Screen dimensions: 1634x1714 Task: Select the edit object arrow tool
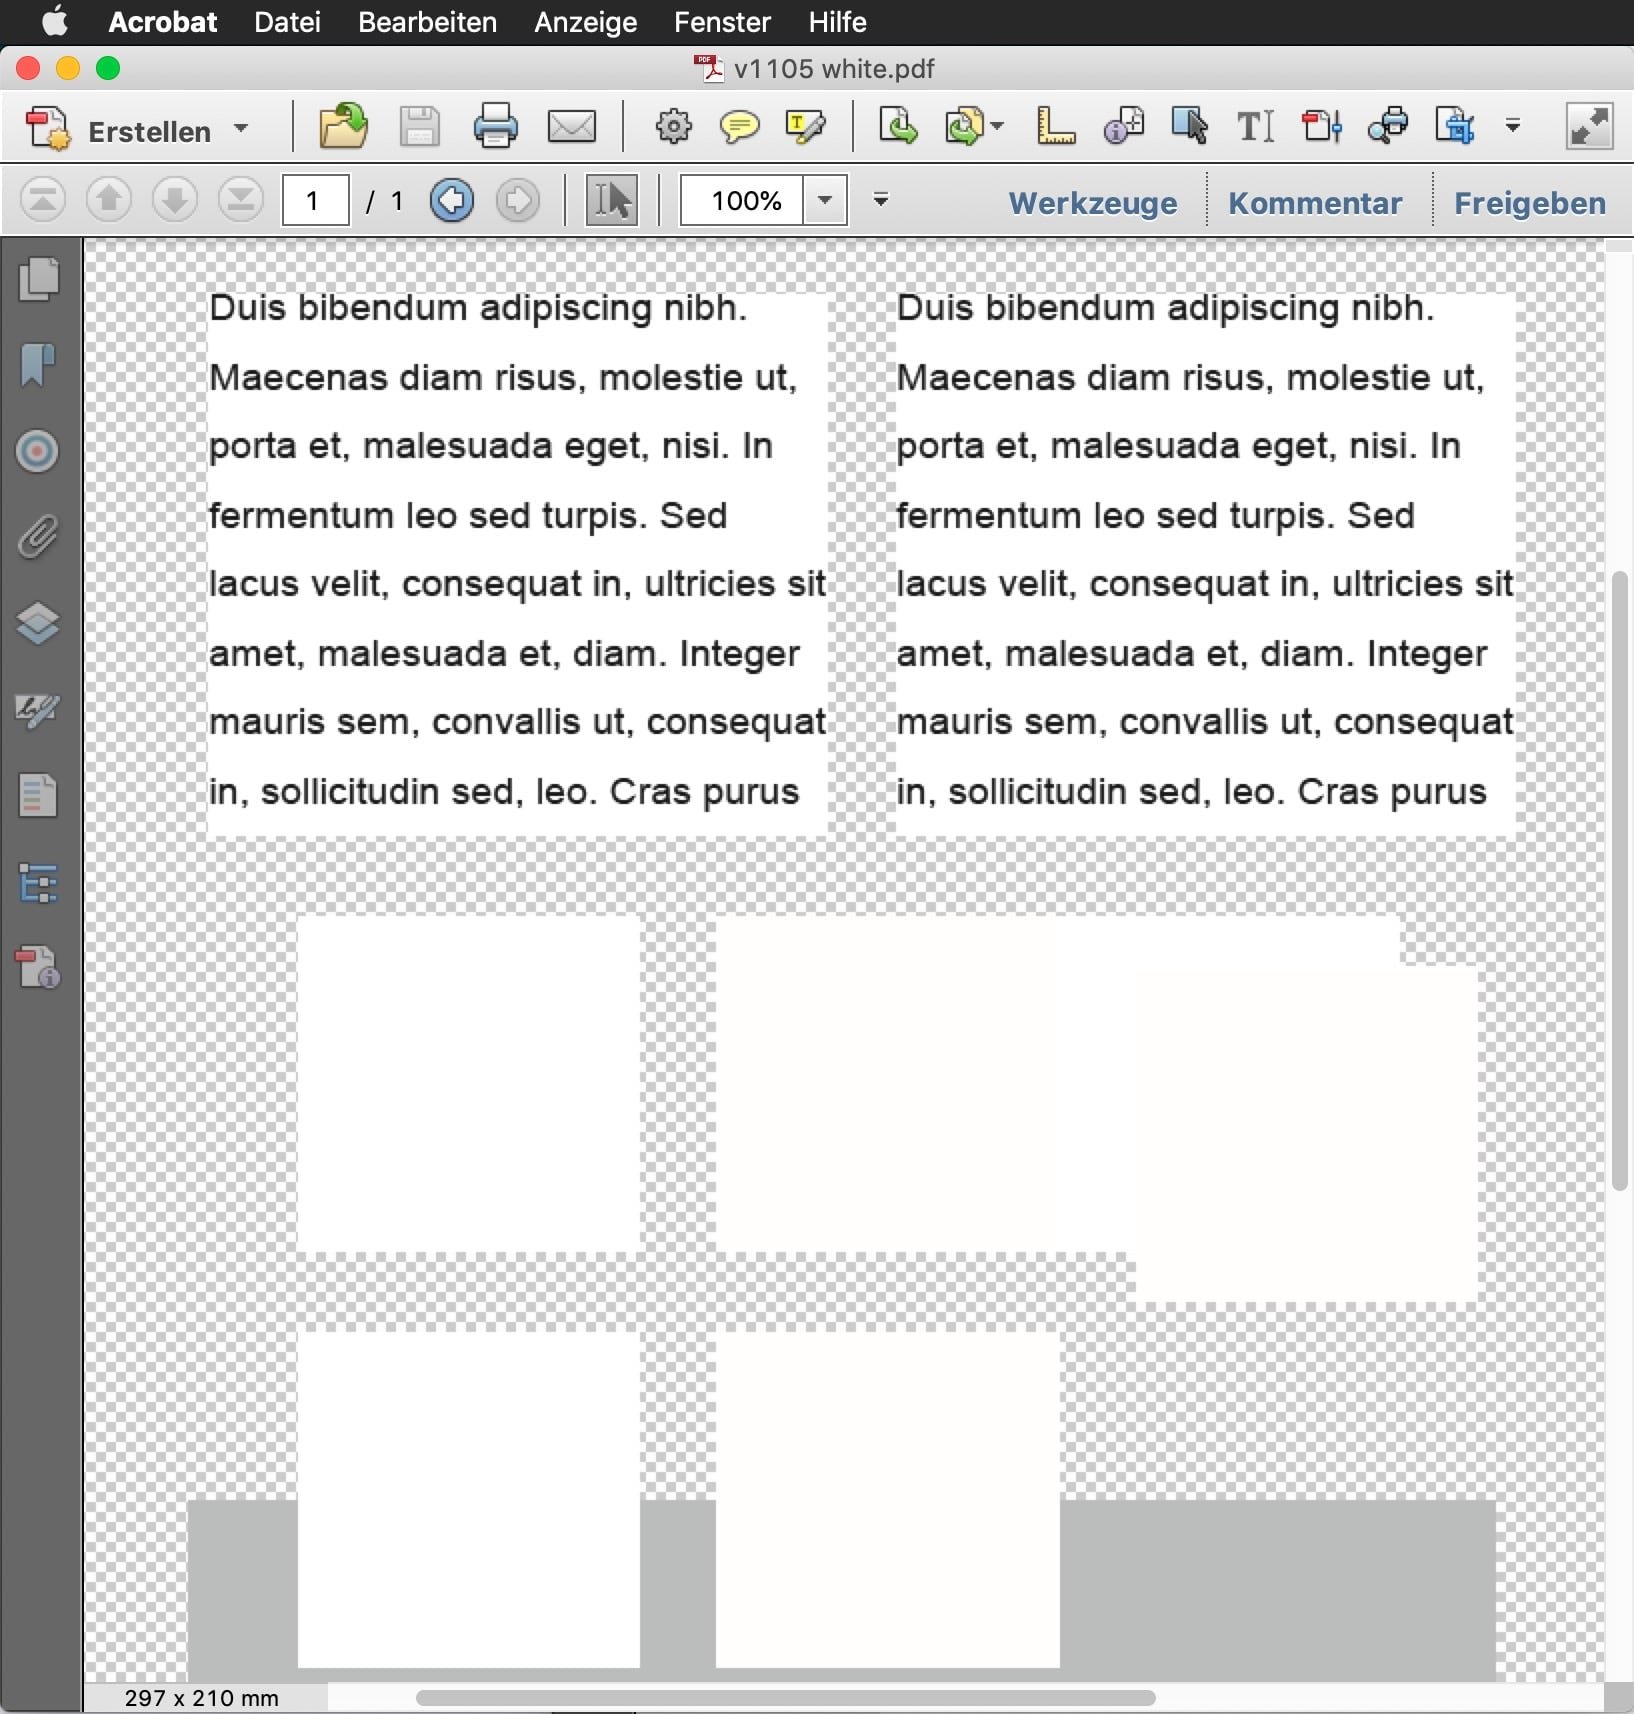click(1190, 127)
